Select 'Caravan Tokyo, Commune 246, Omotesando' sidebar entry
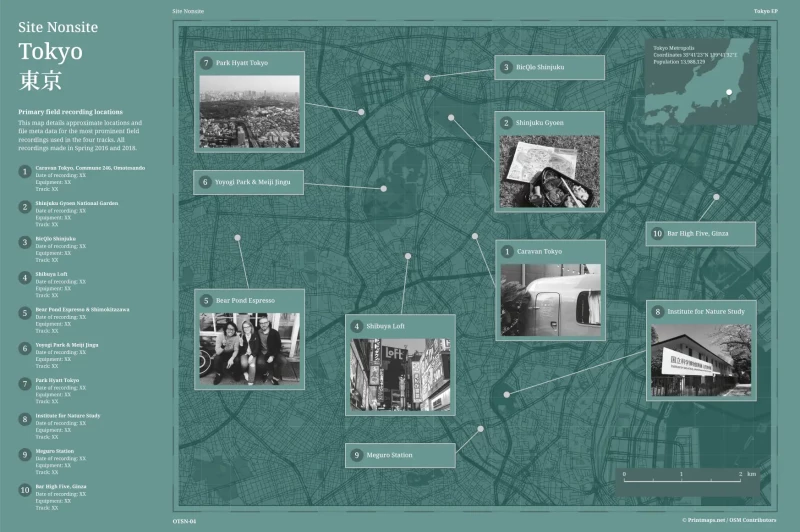This screenshot has height=532, width=800. coord(90,168)
